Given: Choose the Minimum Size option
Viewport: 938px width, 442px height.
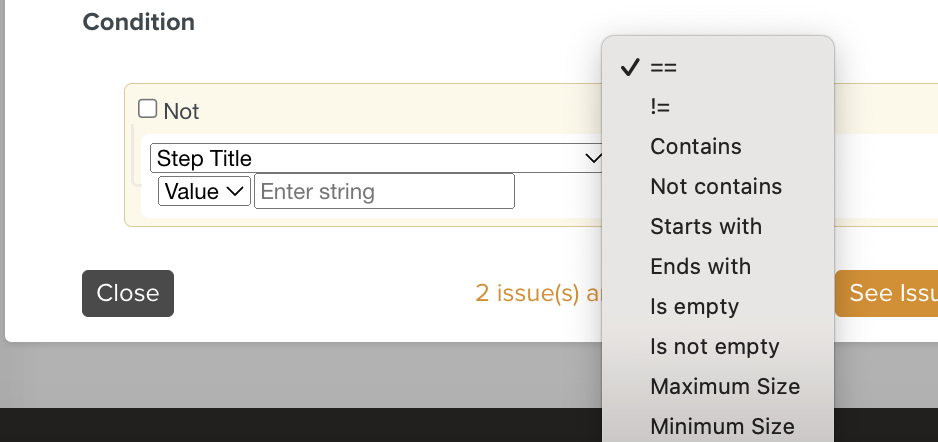Looking at the screenshot, I should click(x=722, y=427).
